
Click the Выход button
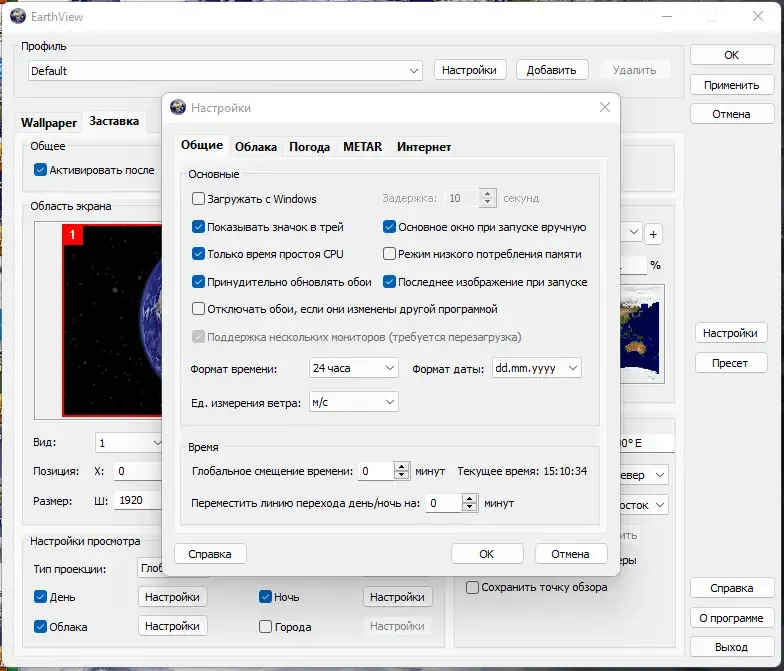(x=732, y=647)
